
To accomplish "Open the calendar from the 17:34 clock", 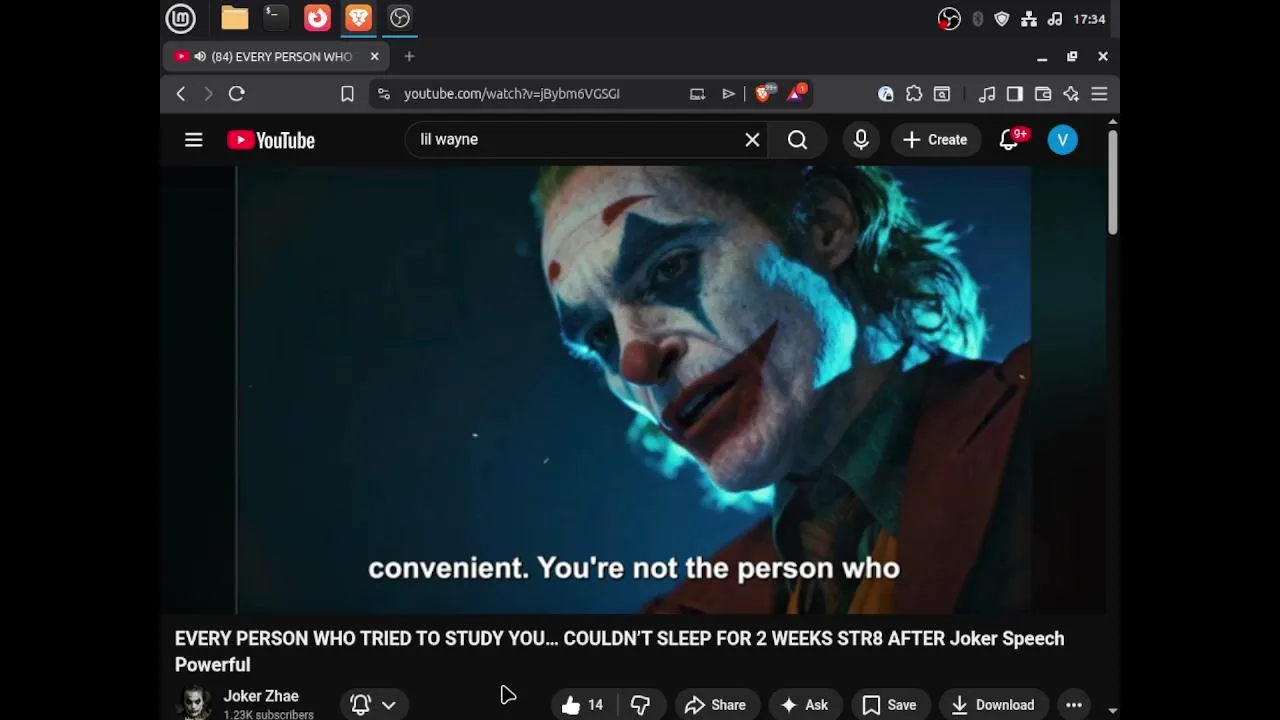I will (x=1089, y=19).
